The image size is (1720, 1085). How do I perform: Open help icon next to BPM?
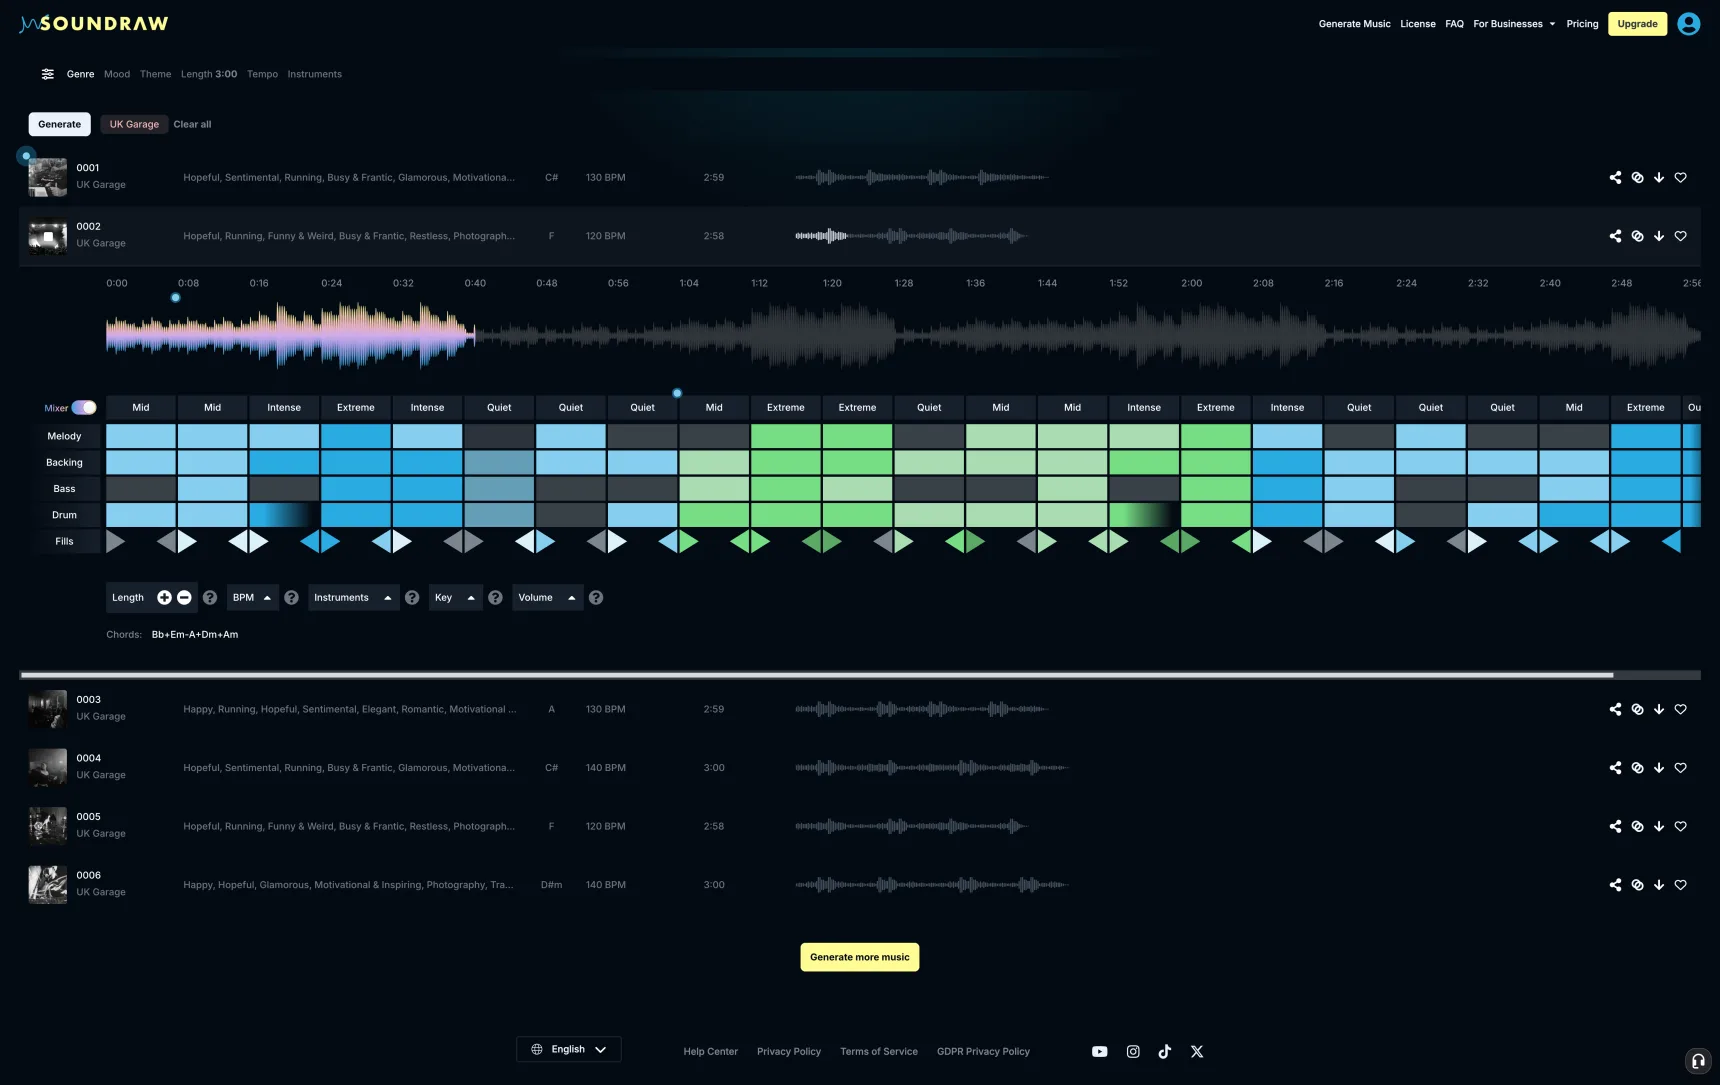[x=291, y=598]
